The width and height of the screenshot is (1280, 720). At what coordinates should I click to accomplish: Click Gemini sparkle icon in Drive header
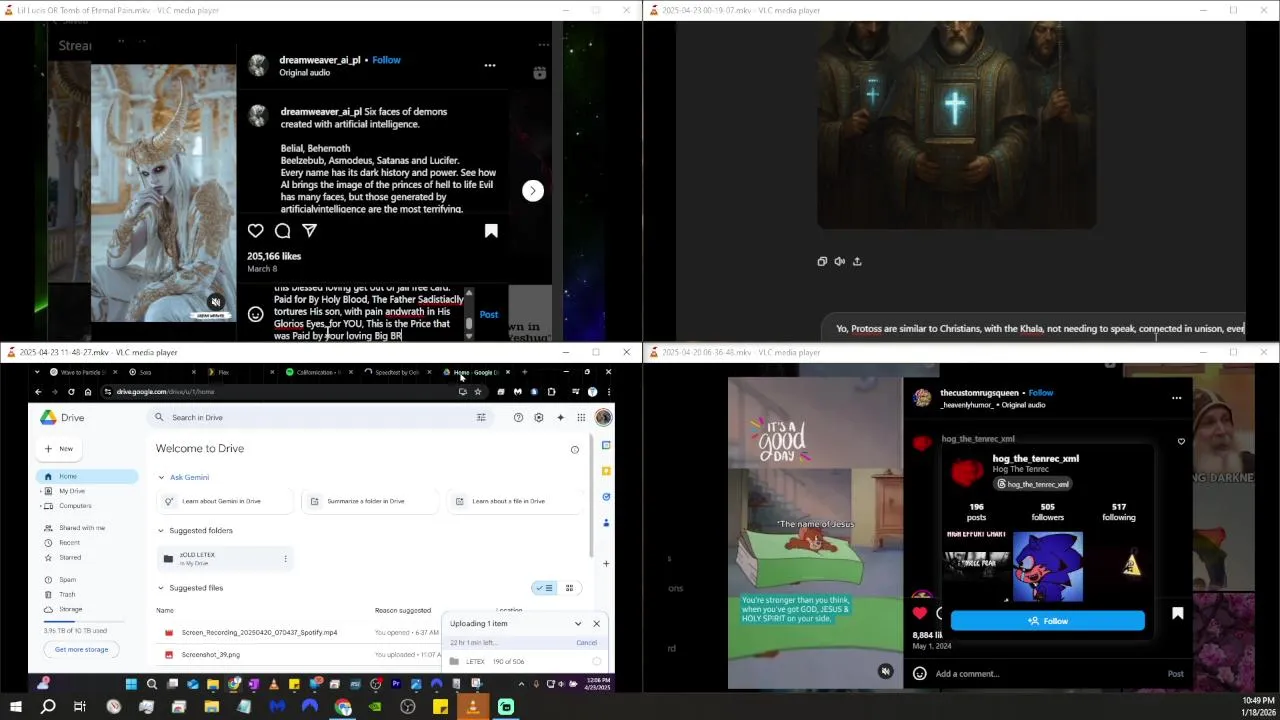tap(560, 418)
